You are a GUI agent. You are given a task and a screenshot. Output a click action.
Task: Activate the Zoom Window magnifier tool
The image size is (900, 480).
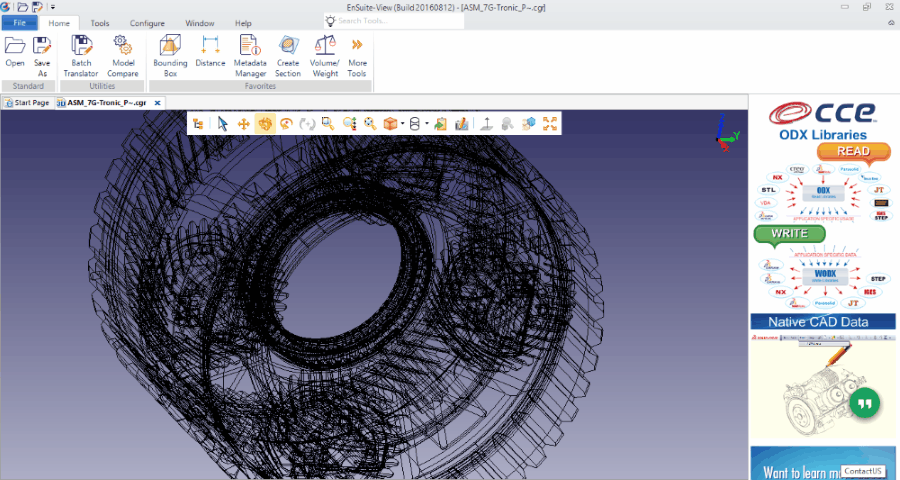[328, 124]
